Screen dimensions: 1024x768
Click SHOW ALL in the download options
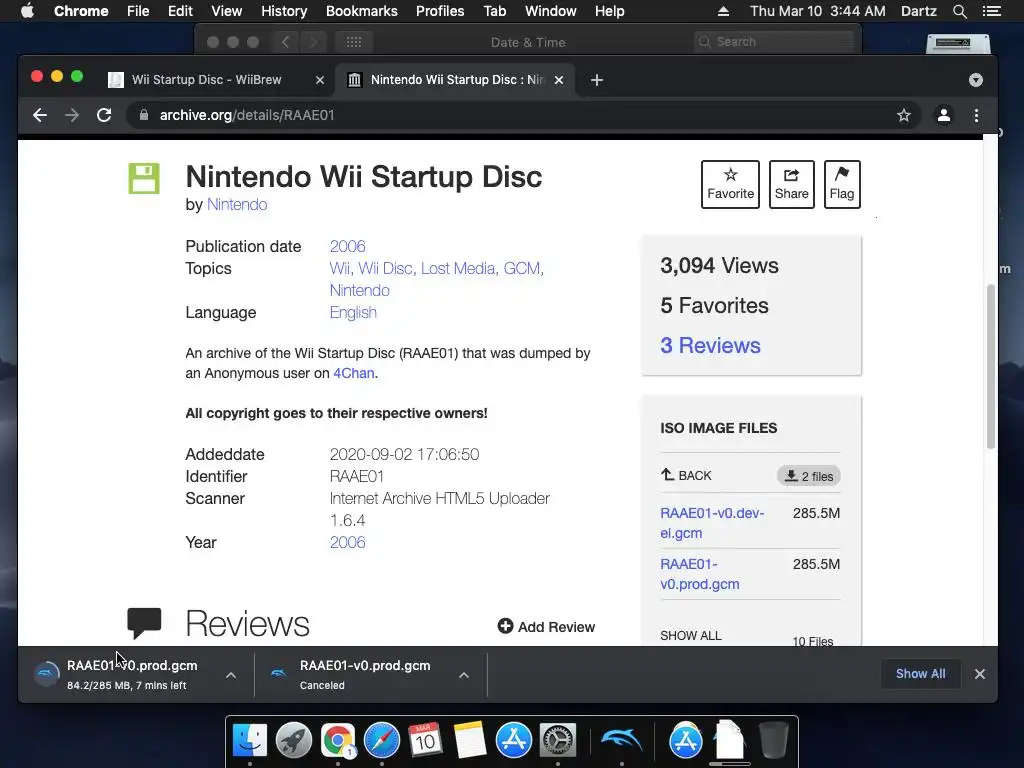click(x=691, y=635)
